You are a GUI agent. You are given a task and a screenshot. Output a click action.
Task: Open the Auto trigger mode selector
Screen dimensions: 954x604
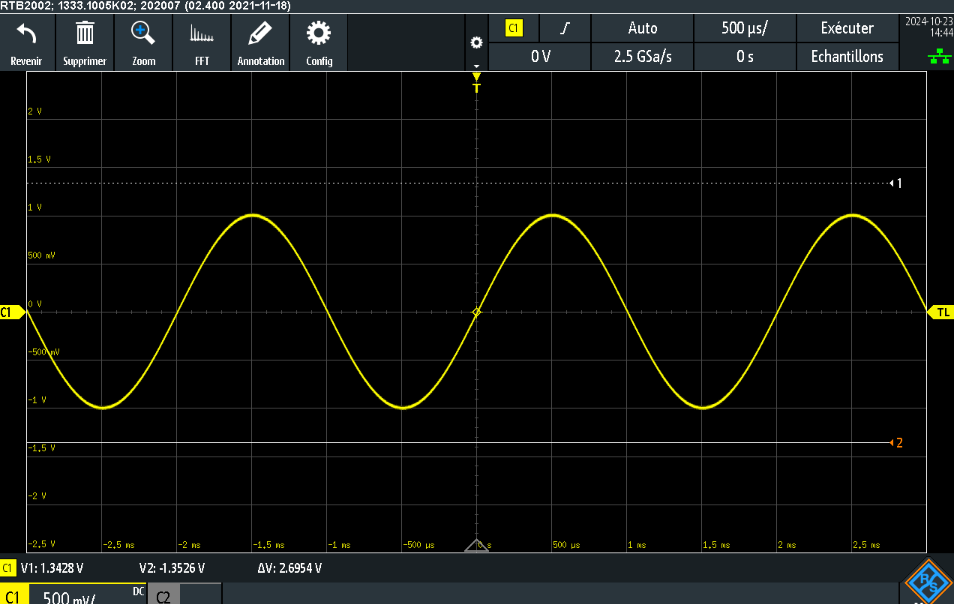[x=642, y=28]
